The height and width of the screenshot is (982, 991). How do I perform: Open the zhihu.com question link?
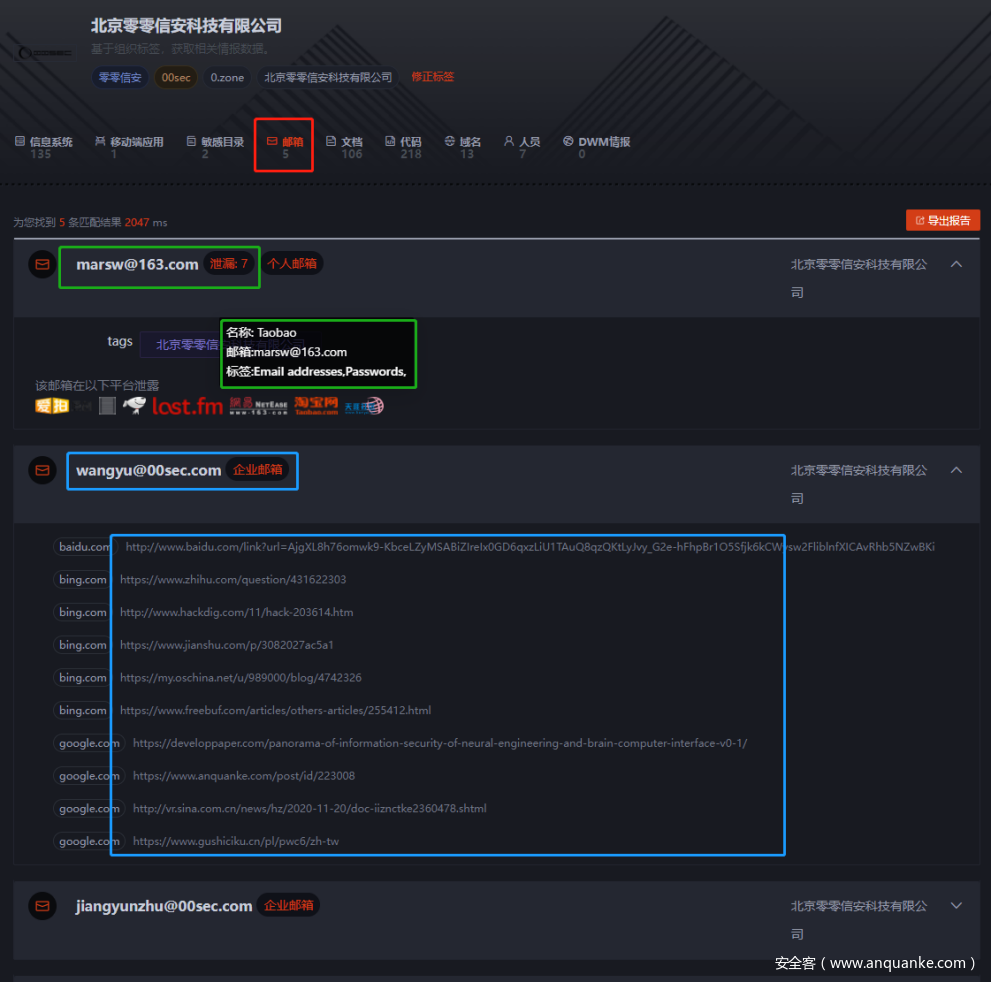pyautogui.click(x=233, y=579)
